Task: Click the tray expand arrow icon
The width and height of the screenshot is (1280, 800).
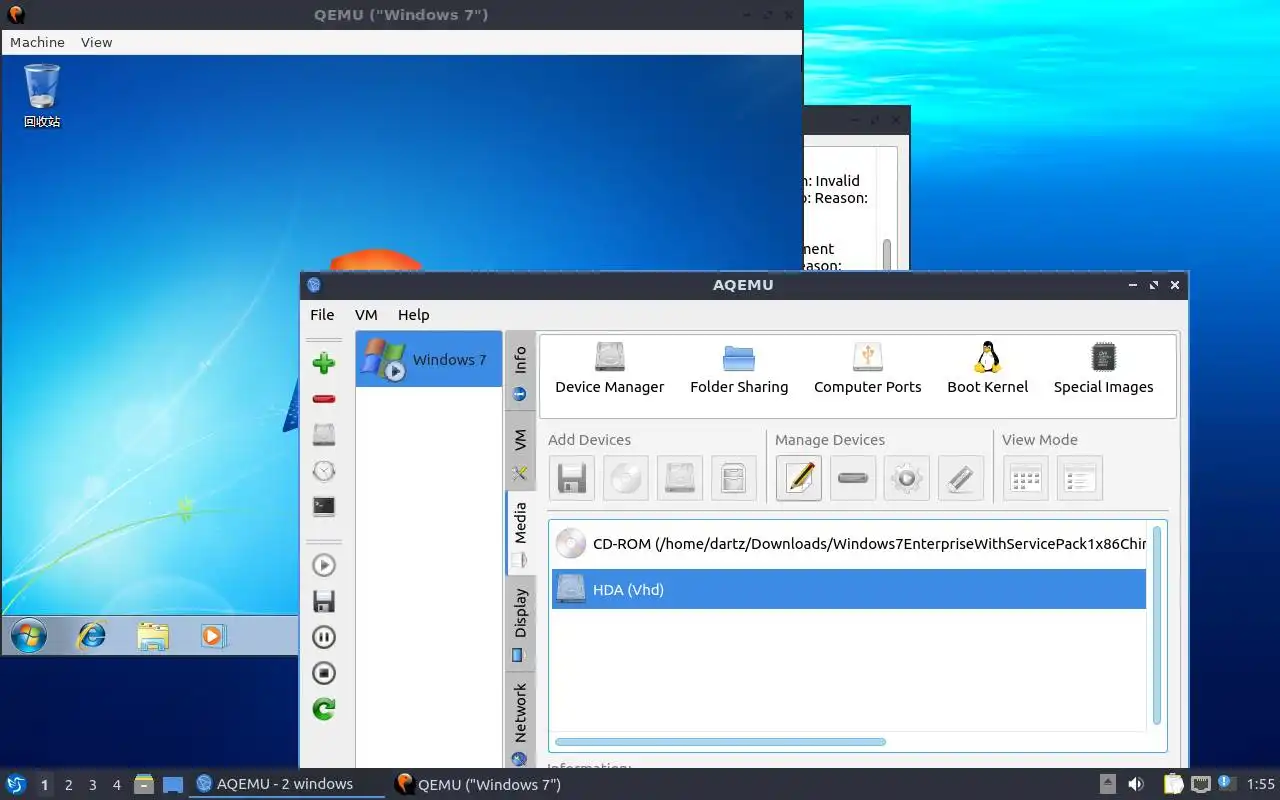Action: [1108, 784]
